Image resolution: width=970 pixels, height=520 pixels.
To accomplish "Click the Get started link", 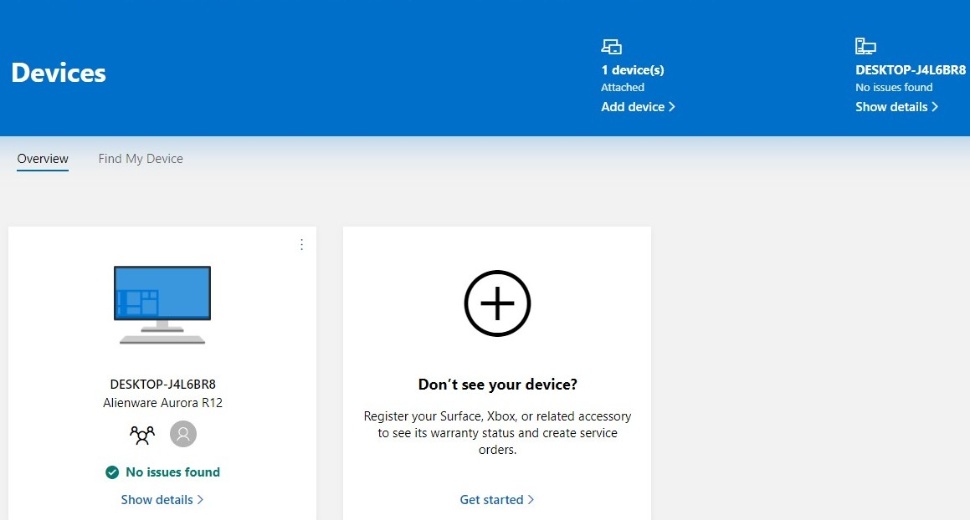I will 497,500.
